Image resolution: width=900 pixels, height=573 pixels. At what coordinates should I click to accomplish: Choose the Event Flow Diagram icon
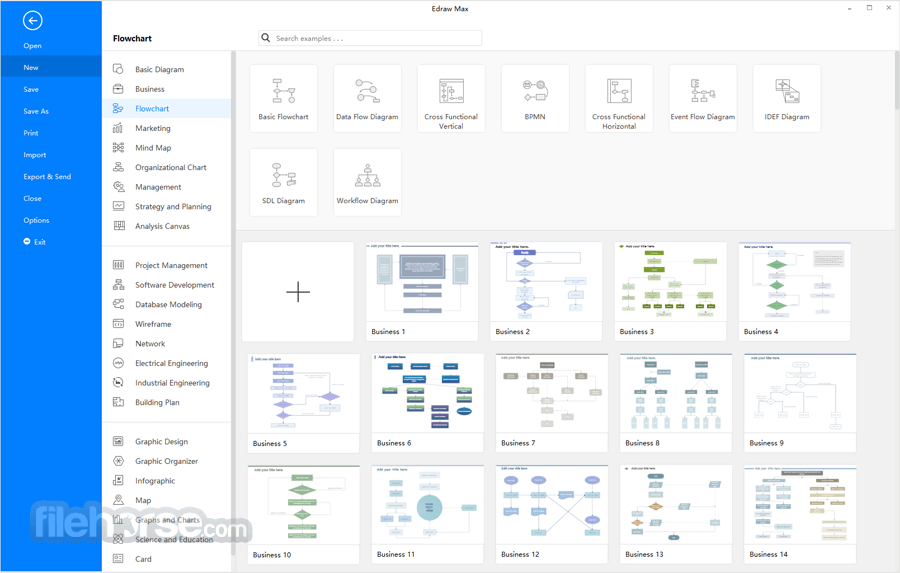coord(703,91)
